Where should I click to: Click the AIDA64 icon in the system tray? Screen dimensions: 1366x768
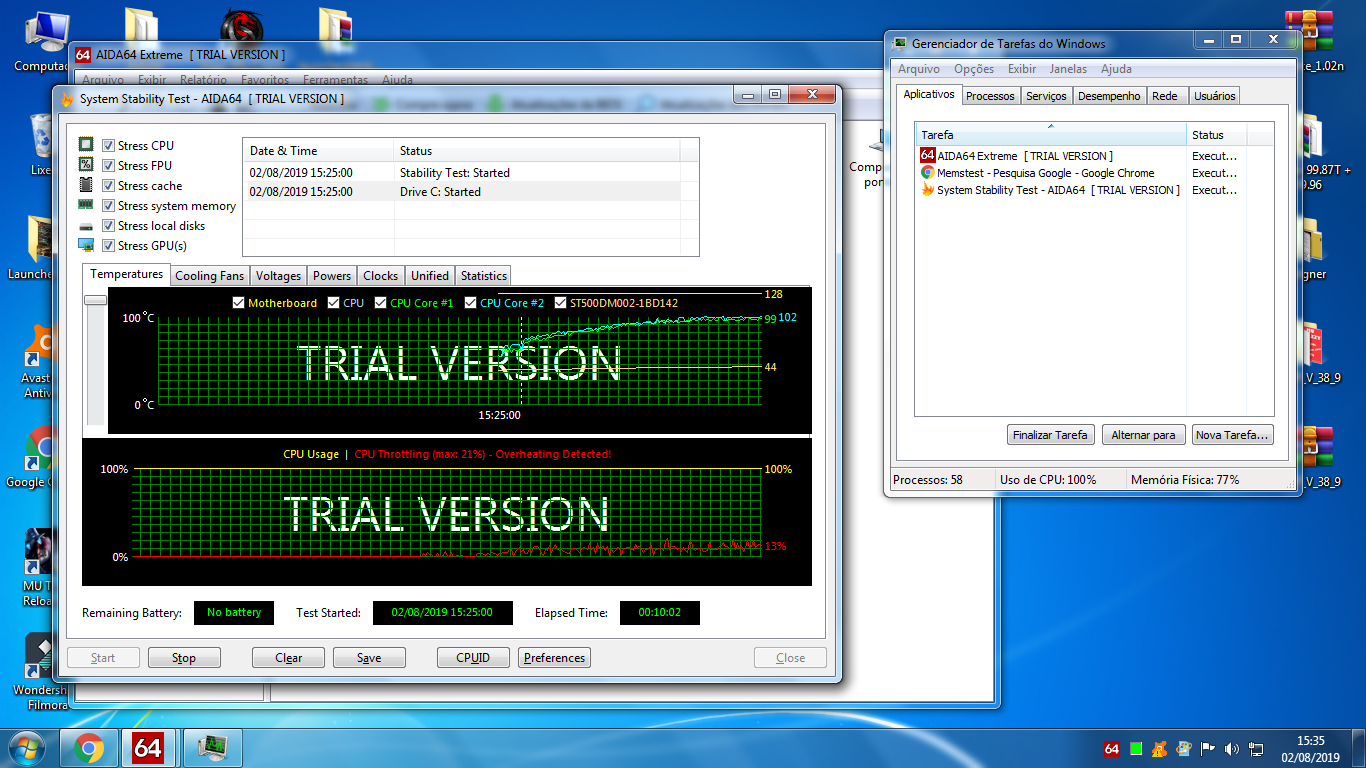(1112, 748)
